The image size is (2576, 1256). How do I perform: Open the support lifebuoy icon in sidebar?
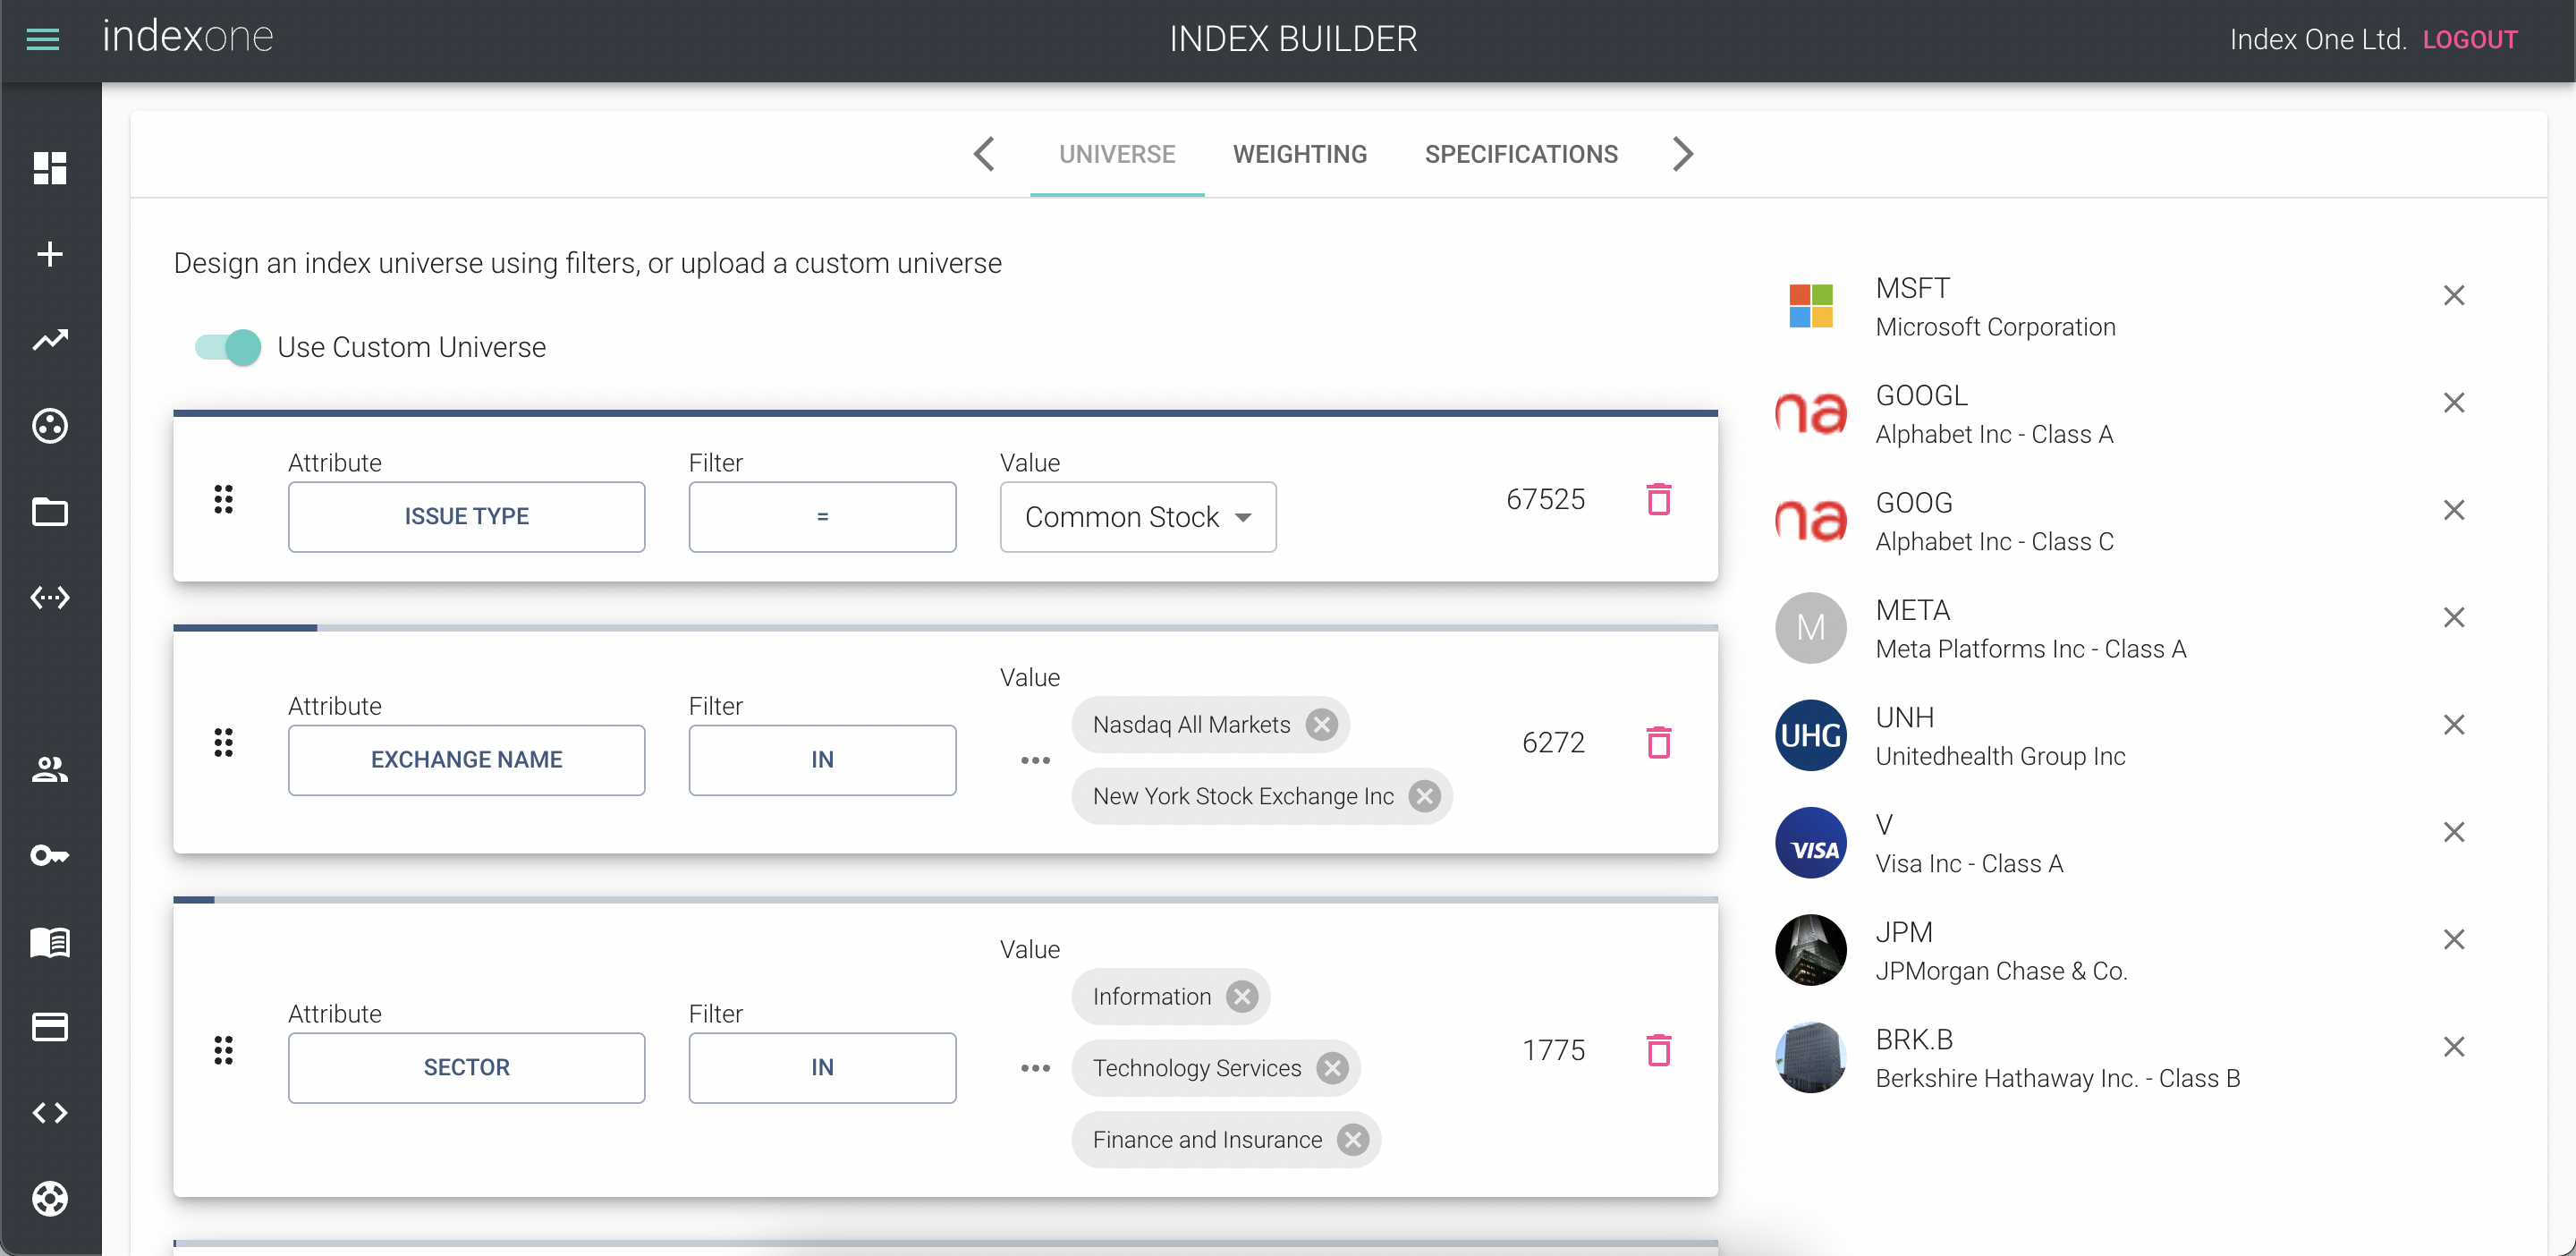50,1198
